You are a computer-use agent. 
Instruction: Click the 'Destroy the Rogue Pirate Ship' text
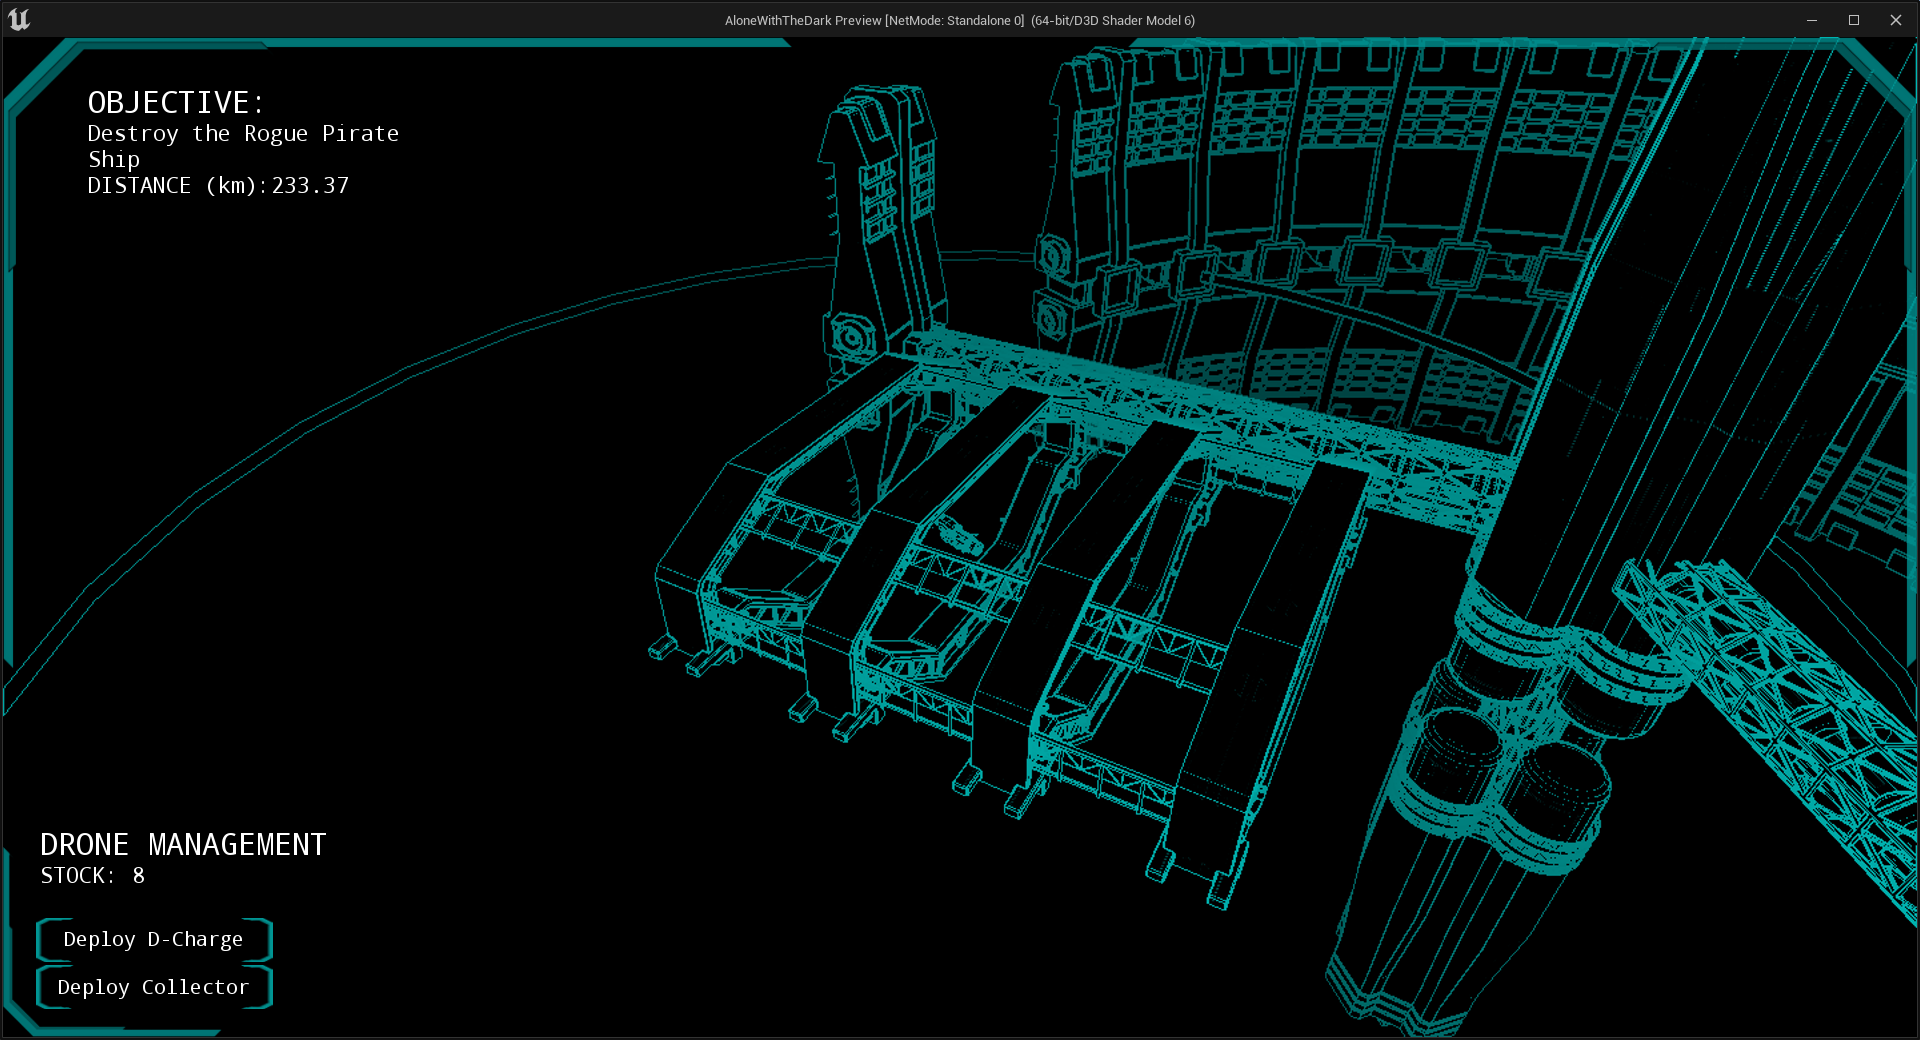(243, 146)
